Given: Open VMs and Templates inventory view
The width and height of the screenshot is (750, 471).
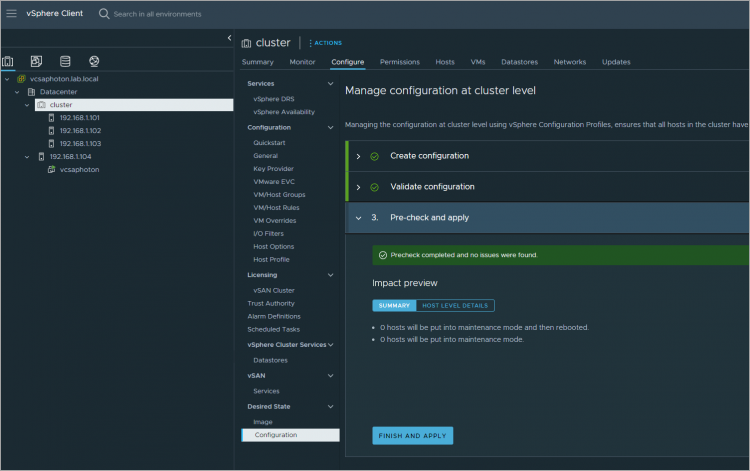Looking at the screenshot, I should coord(36,61).
